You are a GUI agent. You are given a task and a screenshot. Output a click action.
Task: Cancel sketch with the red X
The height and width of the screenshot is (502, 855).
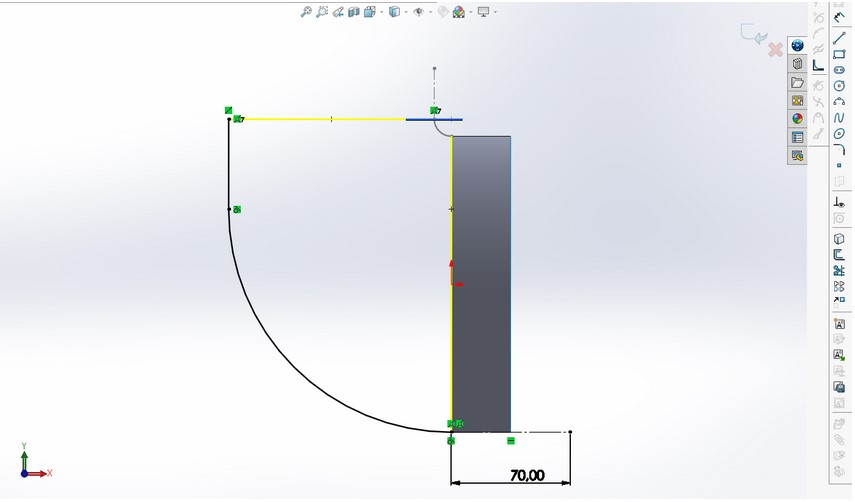tap(775, 49)
